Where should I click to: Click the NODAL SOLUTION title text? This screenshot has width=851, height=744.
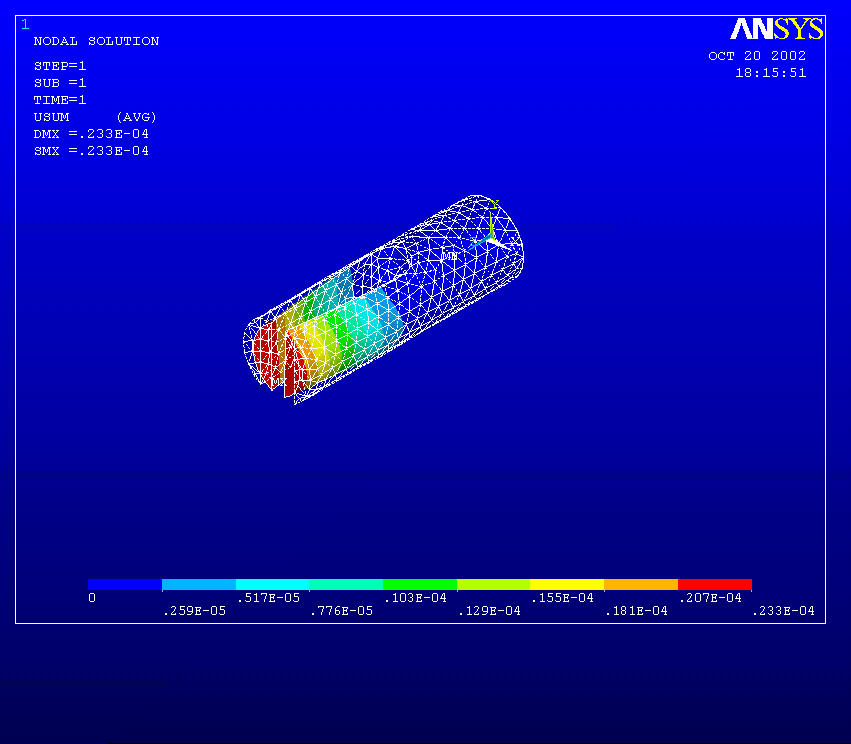point(96,41)
